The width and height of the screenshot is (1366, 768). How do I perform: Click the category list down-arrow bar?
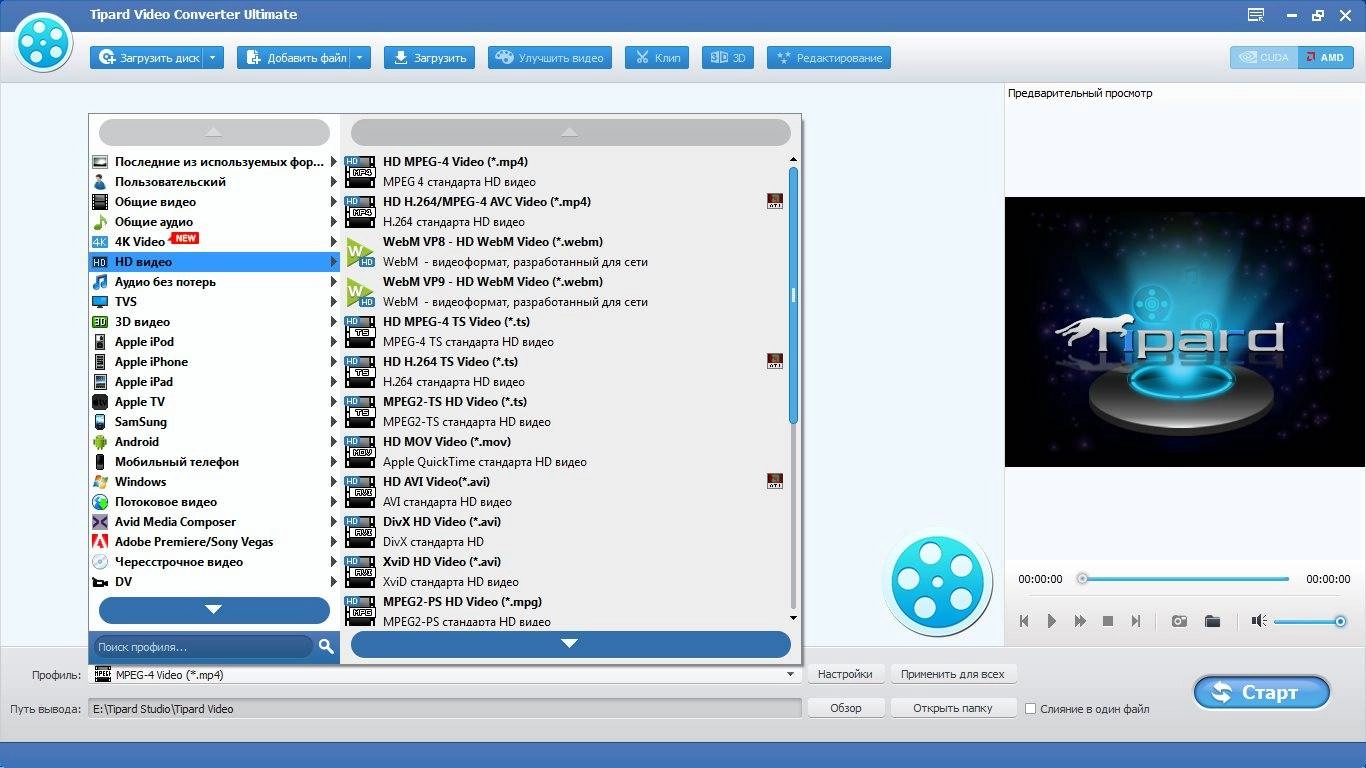click(214, 609)
